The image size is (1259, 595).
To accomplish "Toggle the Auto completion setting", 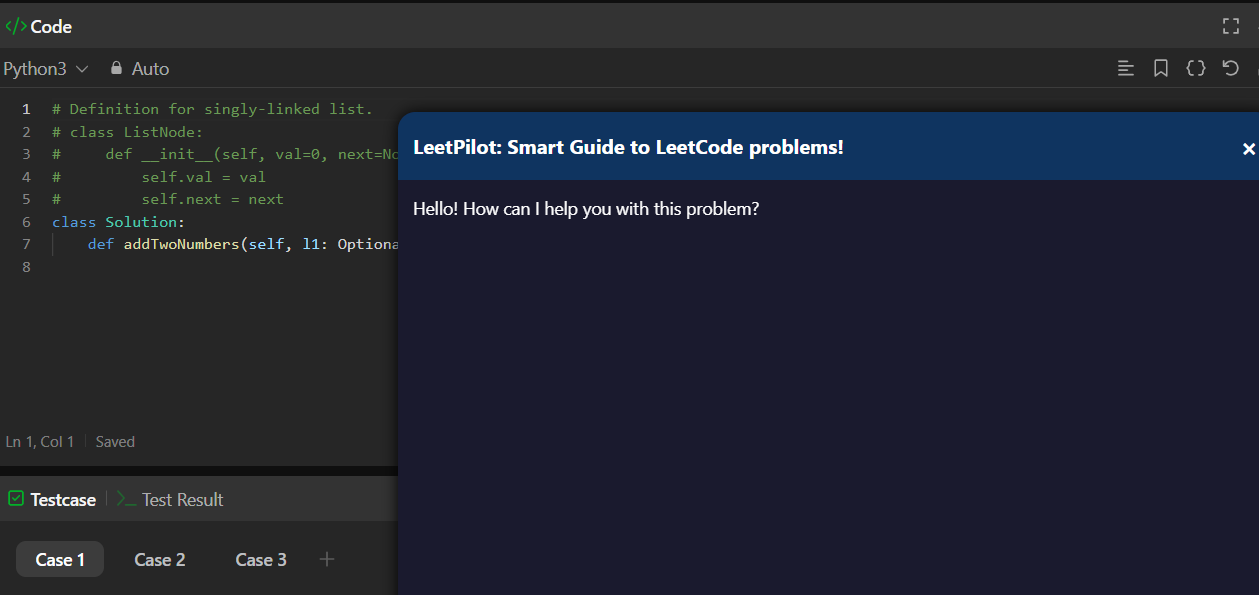I will (x=150, y=69).
